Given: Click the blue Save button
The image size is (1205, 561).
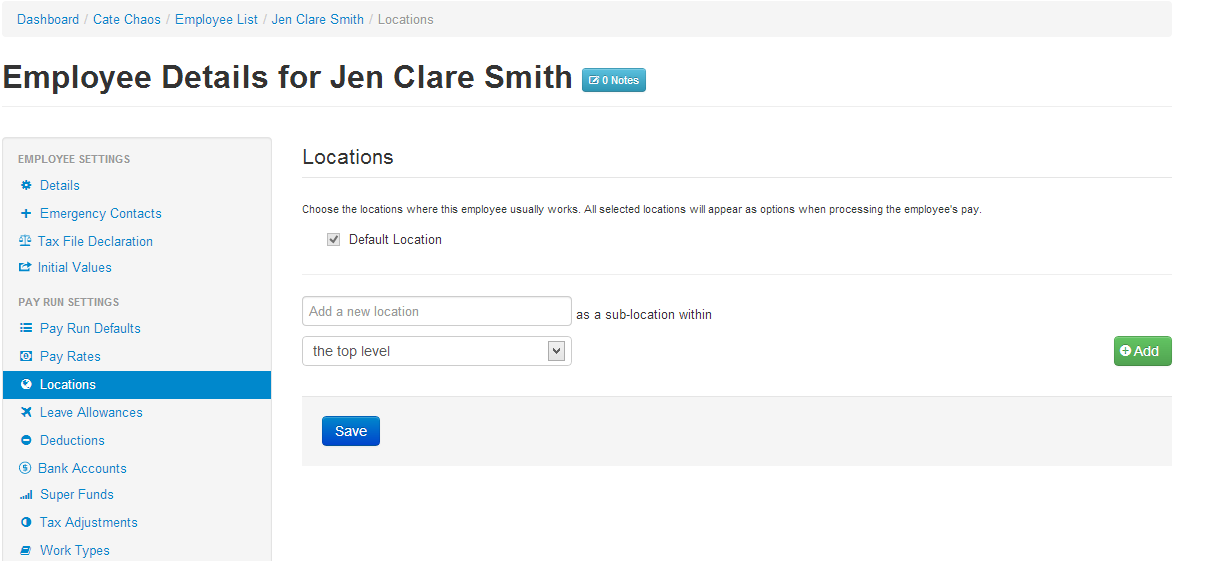Looking at the screenshot, I should click(351, 431).
